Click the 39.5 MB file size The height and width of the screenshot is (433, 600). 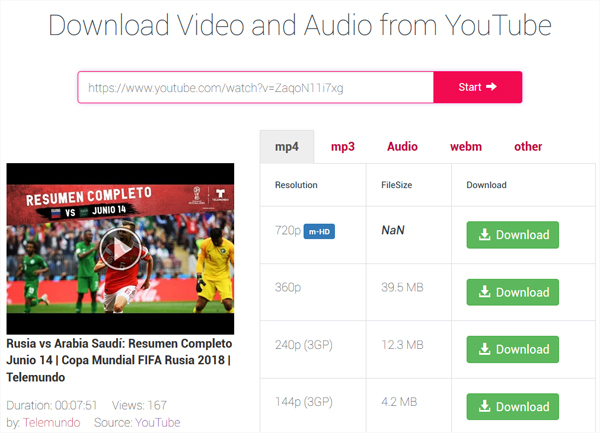point(402,288)
